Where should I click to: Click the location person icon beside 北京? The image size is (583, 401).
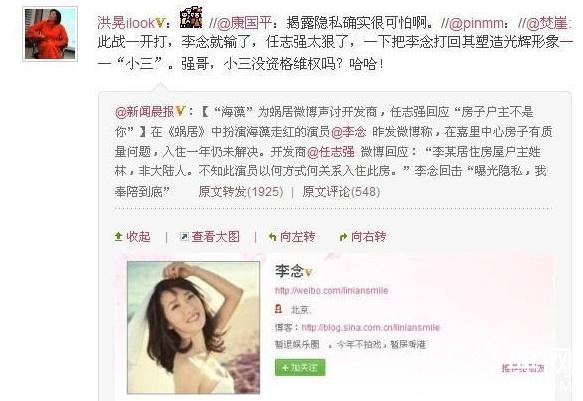[x=278, y=308]
